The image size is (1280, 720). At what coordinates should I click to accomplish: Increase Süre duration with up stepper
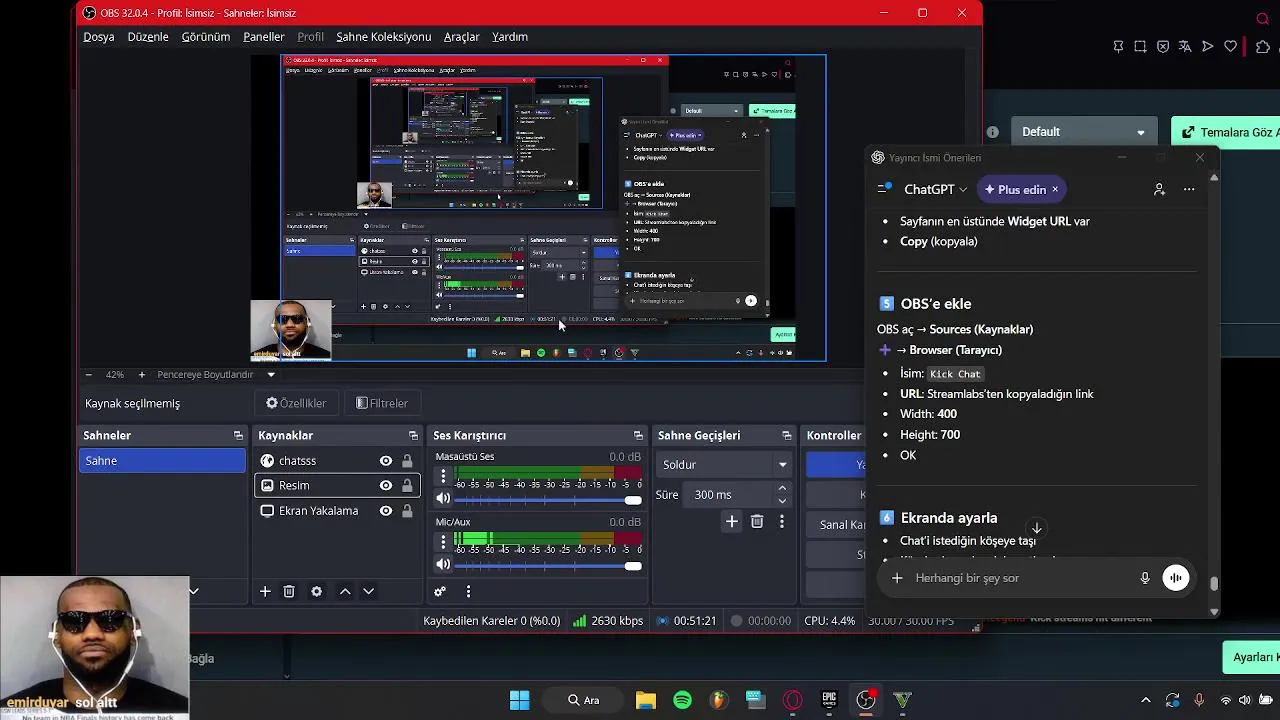782,488
